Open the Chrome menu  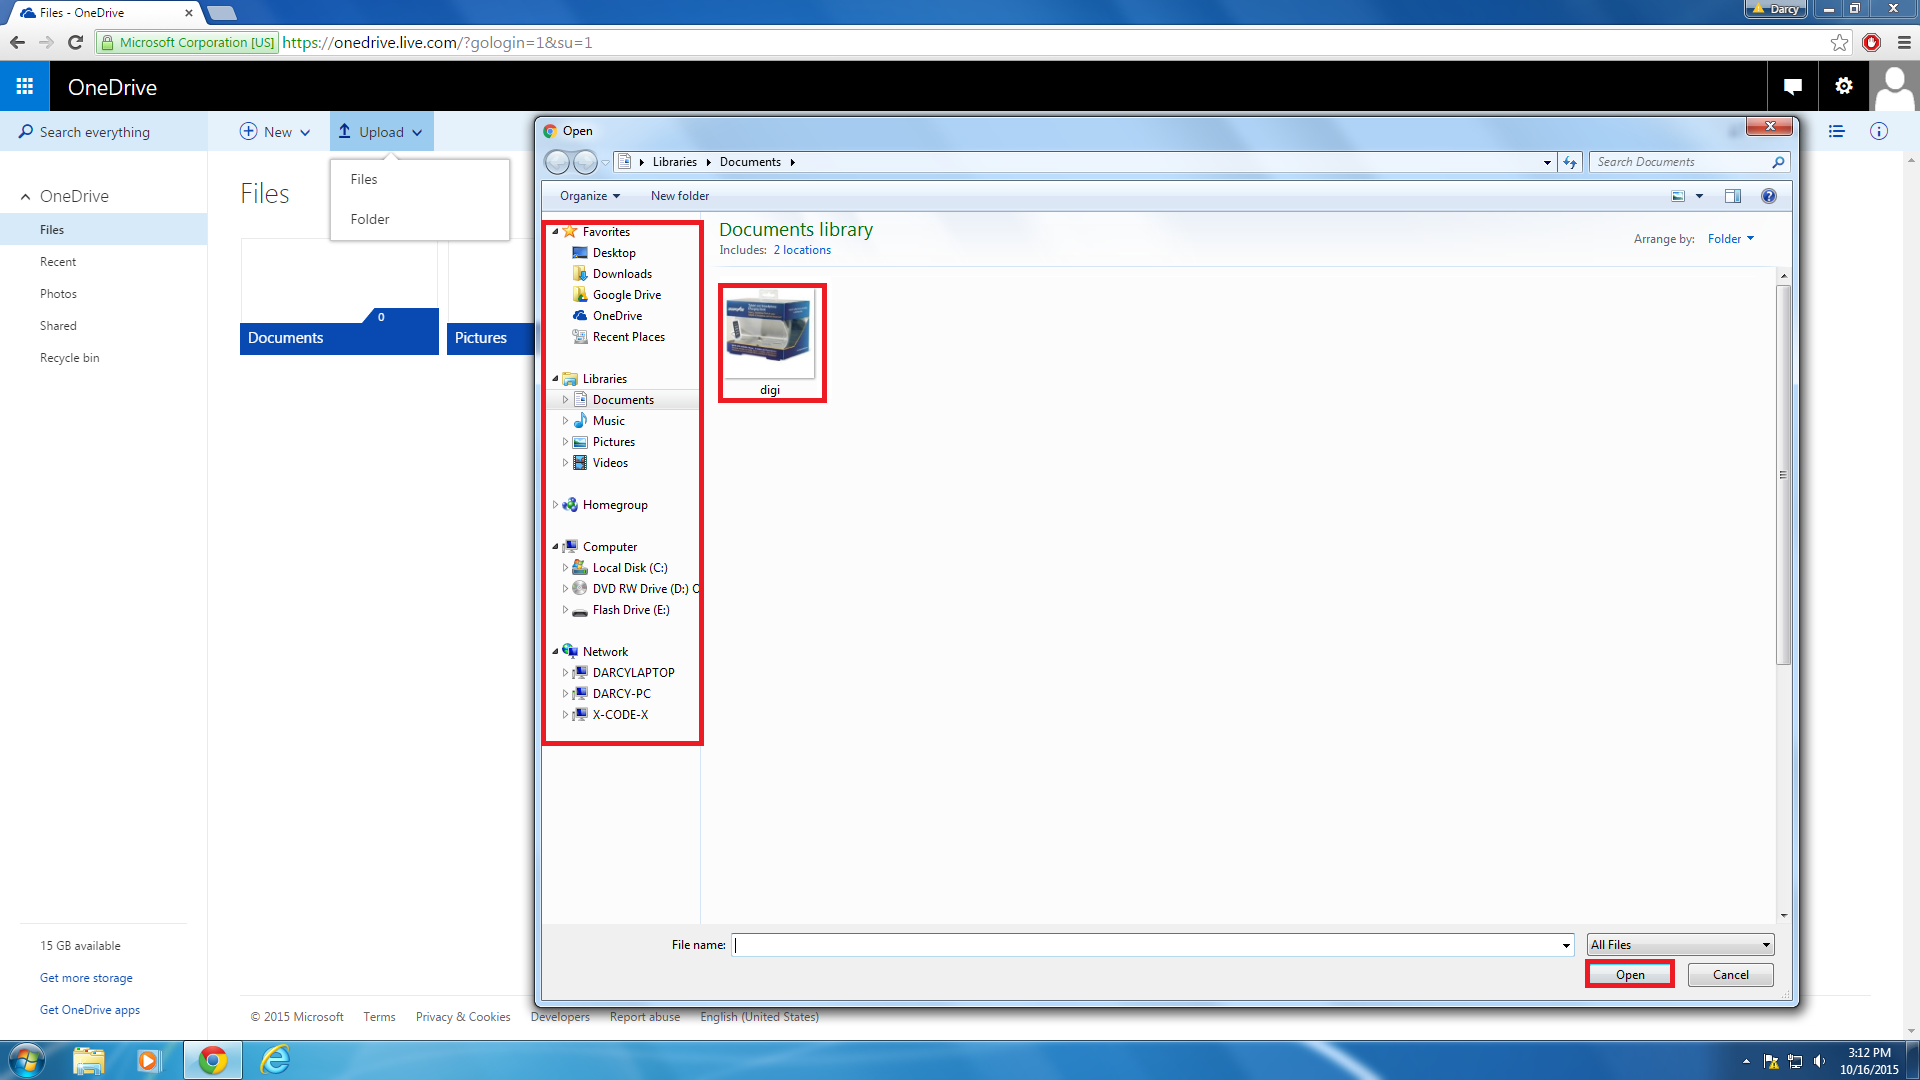tap(1904, 42)
